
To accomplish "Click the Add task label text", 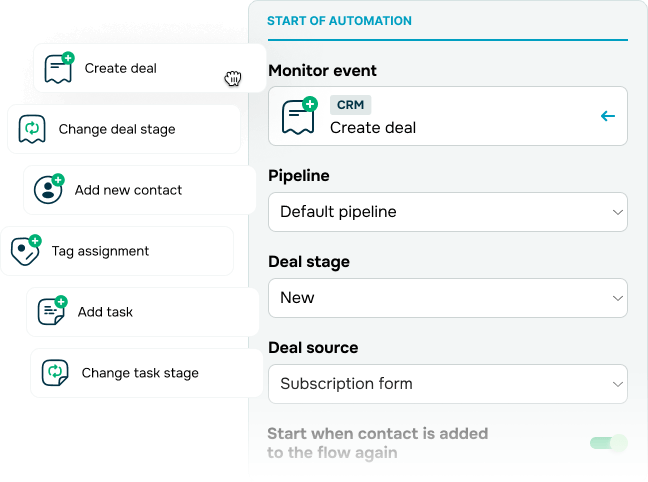I will pyautogui.click(x=105, y=312).
